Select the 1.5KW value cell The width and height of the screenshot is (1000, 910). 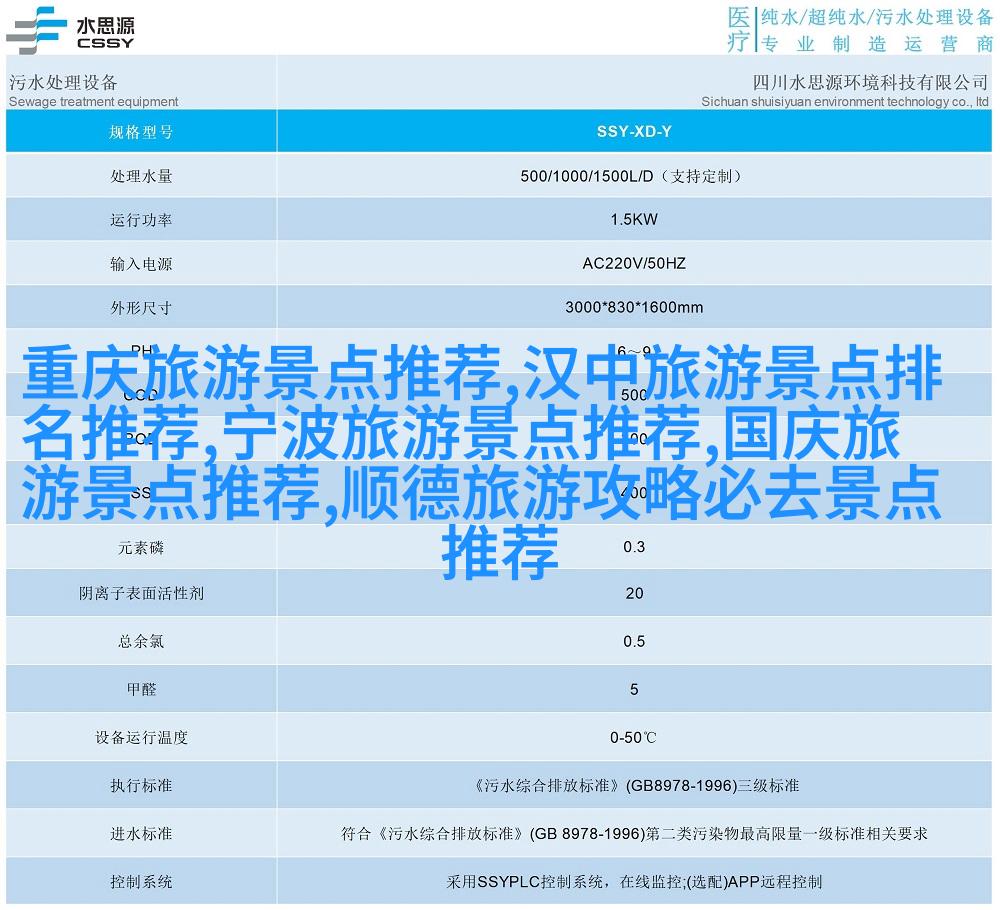(634, 220)
